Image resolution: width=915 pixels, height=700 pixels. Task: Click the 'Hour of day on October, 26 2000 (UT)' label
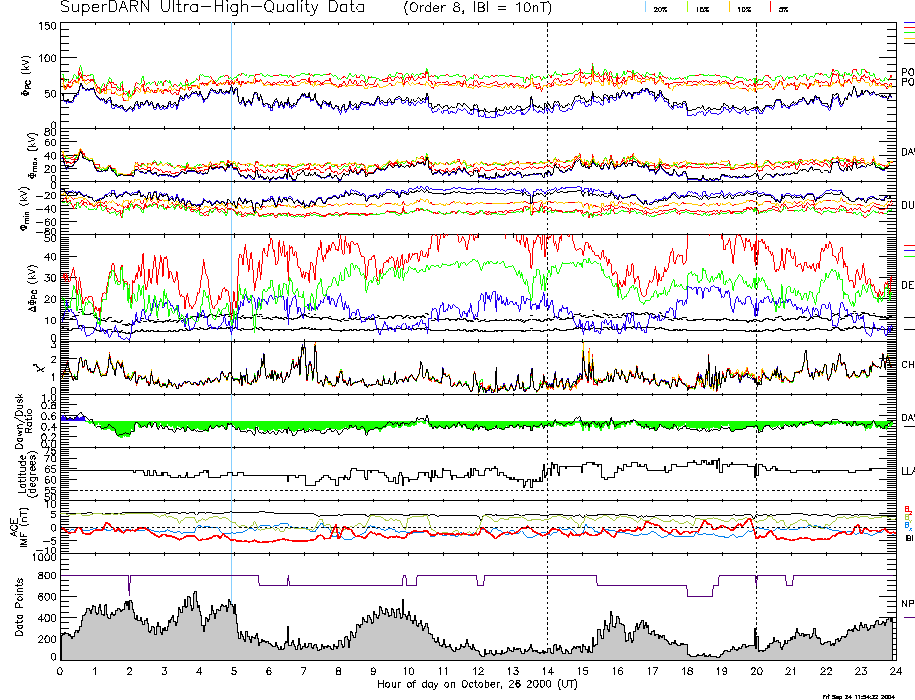pos(477,684)
